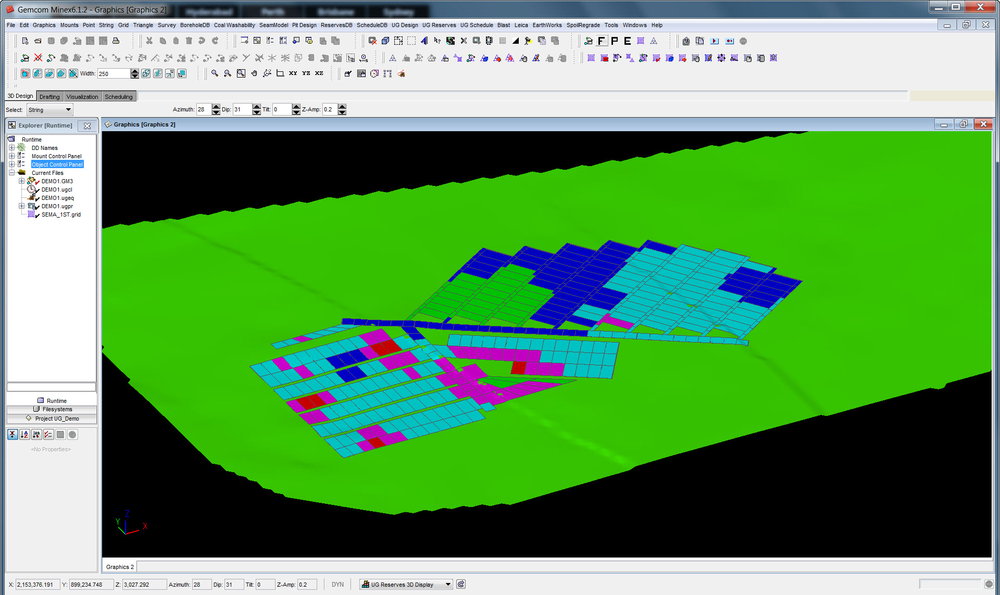1000x595 pixels.
Task: Expand the DEMO1.GM3 tree node
Action: pos(21,181)
